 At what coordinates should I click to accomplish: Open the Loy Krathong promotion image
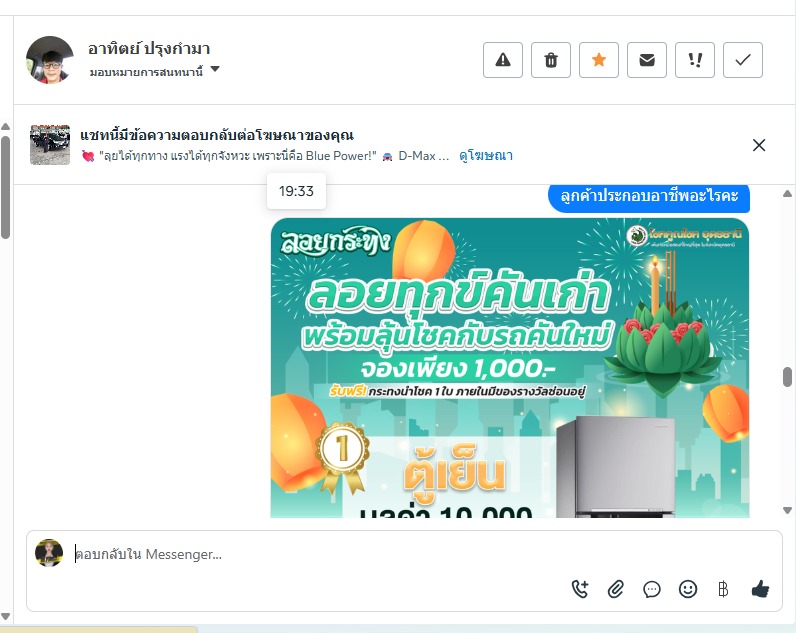pyautogui.click(x=510, y=368)
